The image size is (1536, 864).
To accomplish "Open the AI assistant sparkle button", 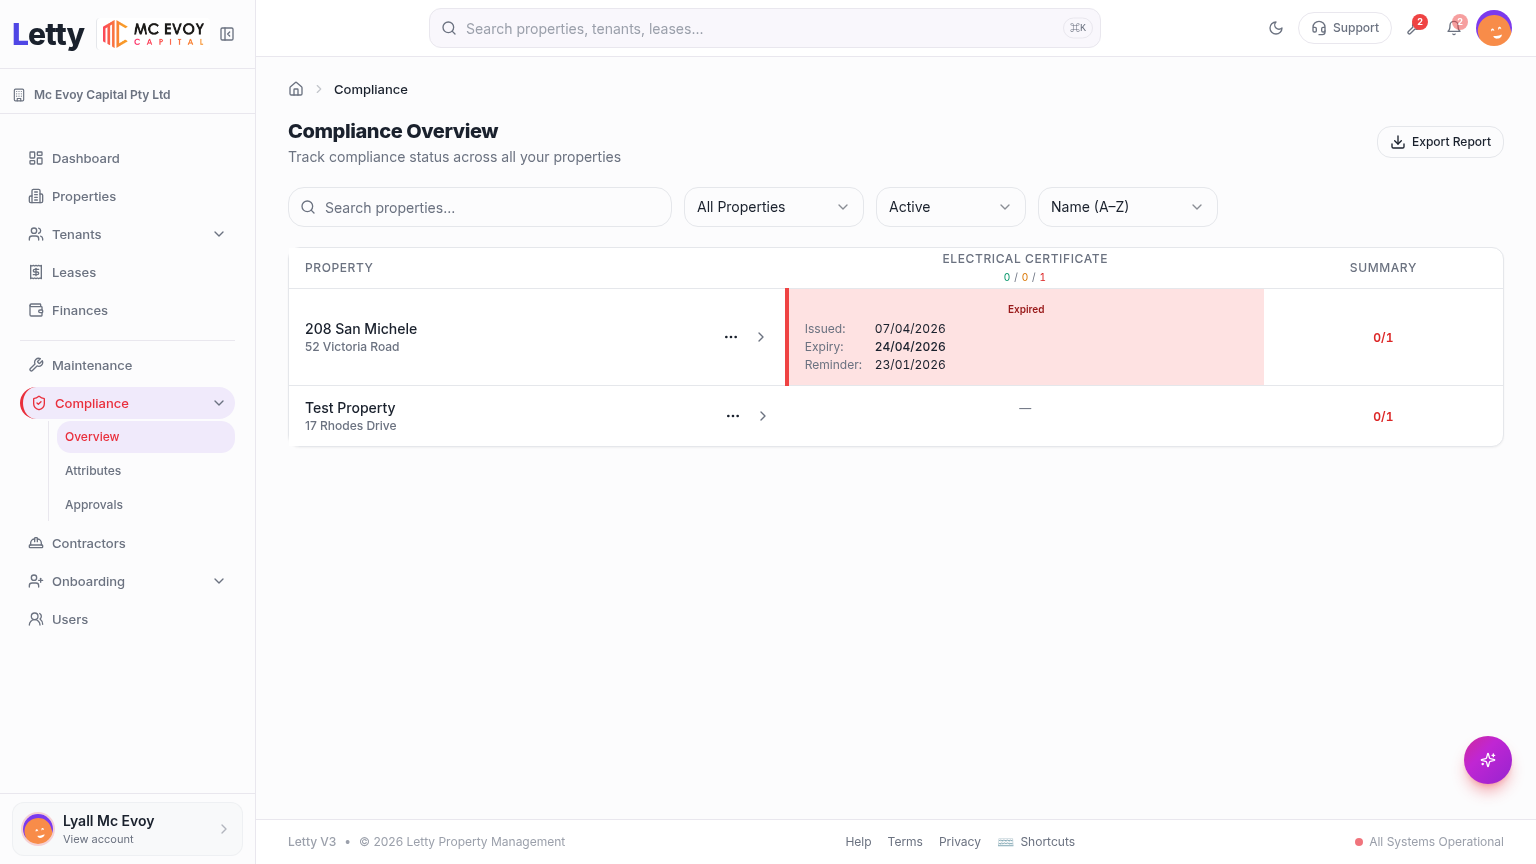I will 1488,760.
